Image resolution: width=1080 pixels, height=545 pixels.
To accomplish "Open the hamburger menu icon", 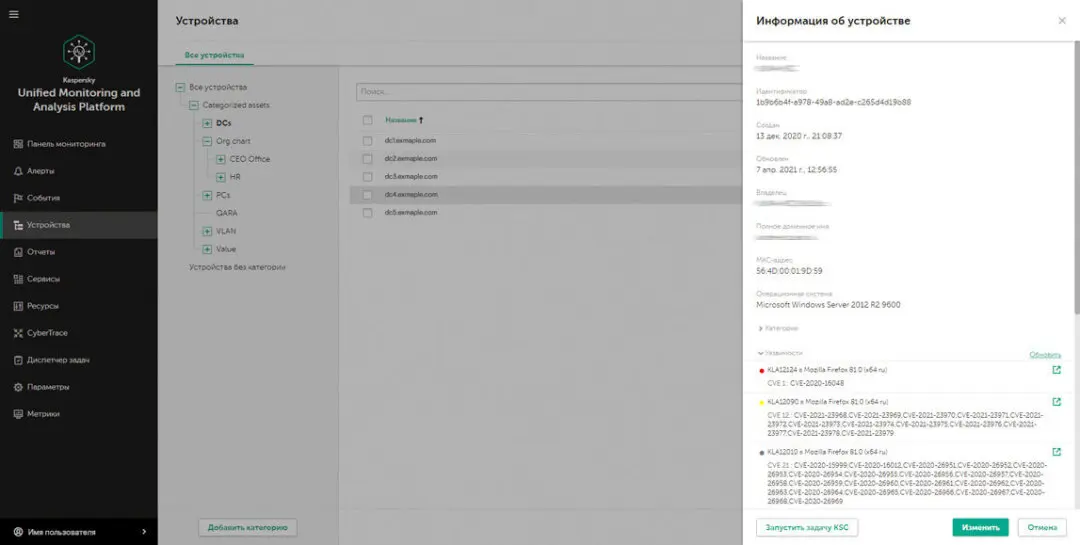I will click(13, 13).
